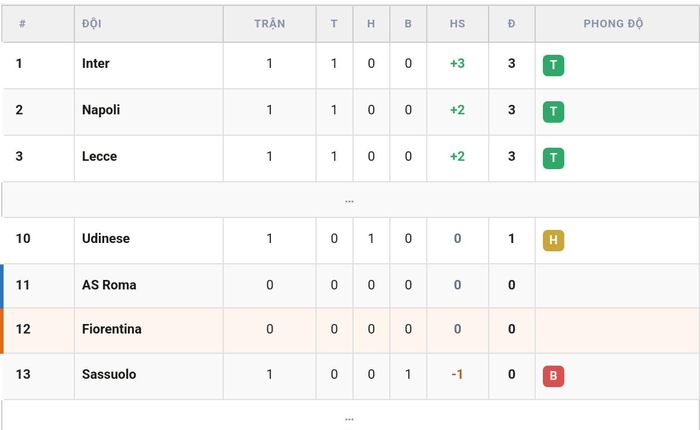
Task: Expand hidden rows below Sassuolo
Action: (x=350, y=417)
